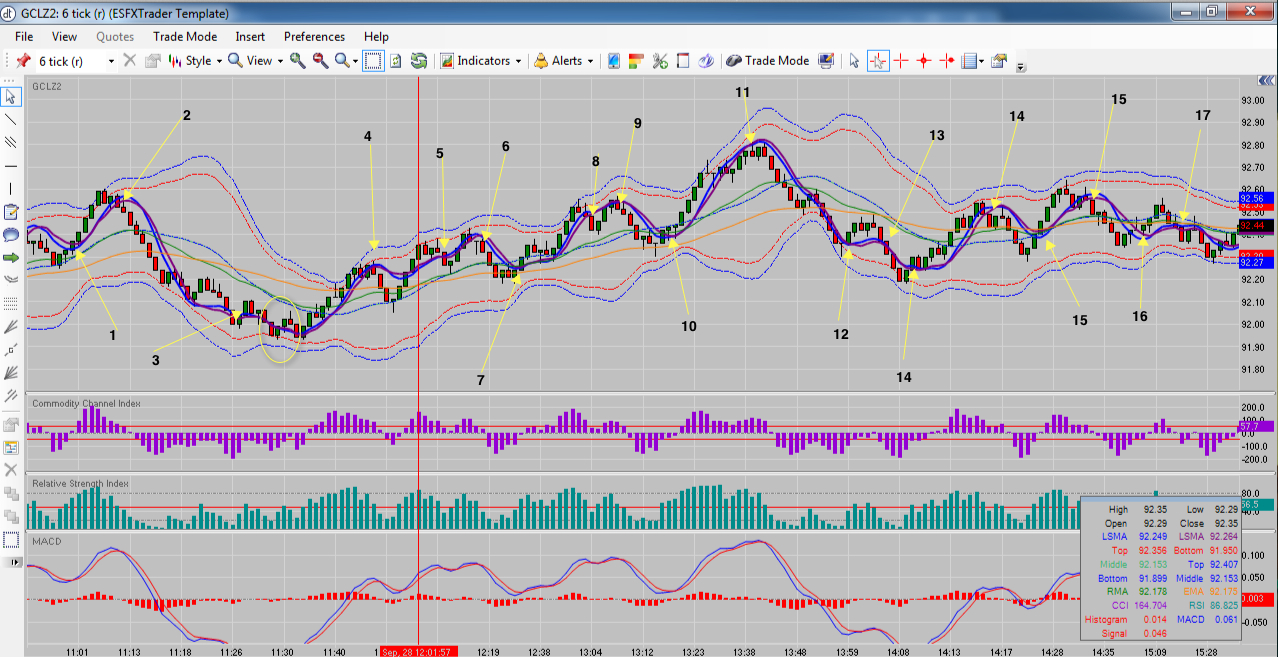The width and height of the screenshot is (1278, 657).
Task: Click the dotted rectangle selection tool in the sidebar
Action: [x=11, y=540]
